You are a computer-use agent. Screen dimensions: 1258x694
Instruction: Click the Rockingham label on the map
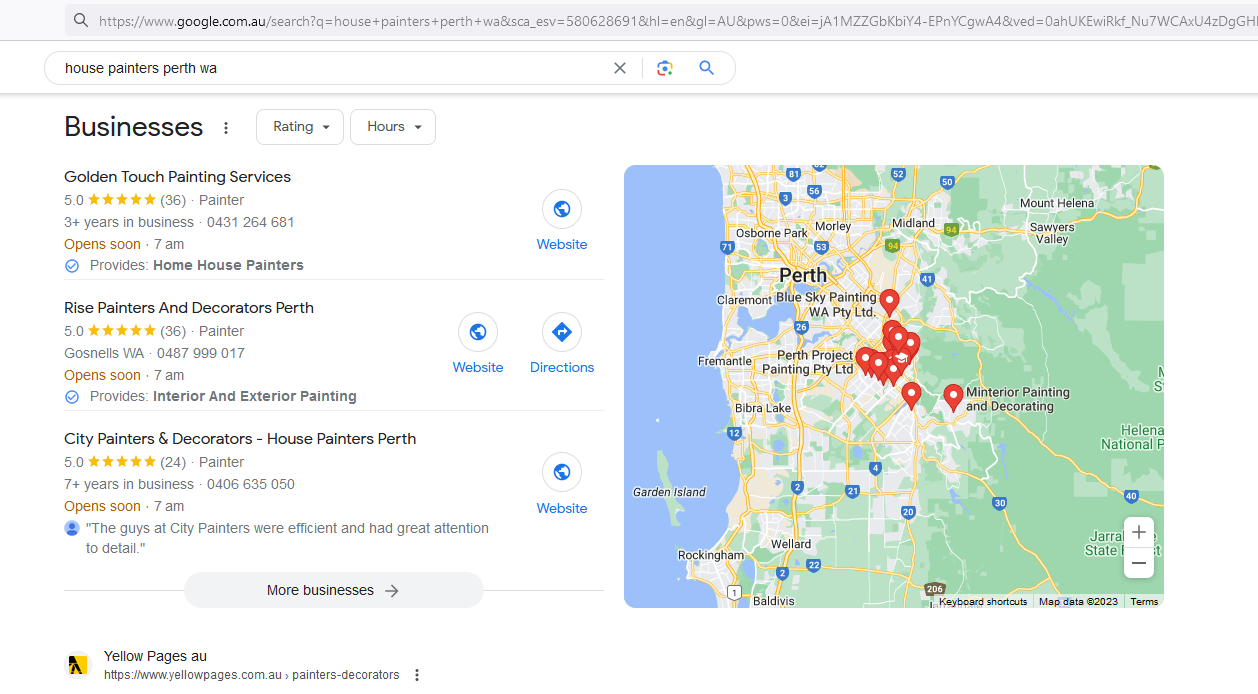point(711,555)
